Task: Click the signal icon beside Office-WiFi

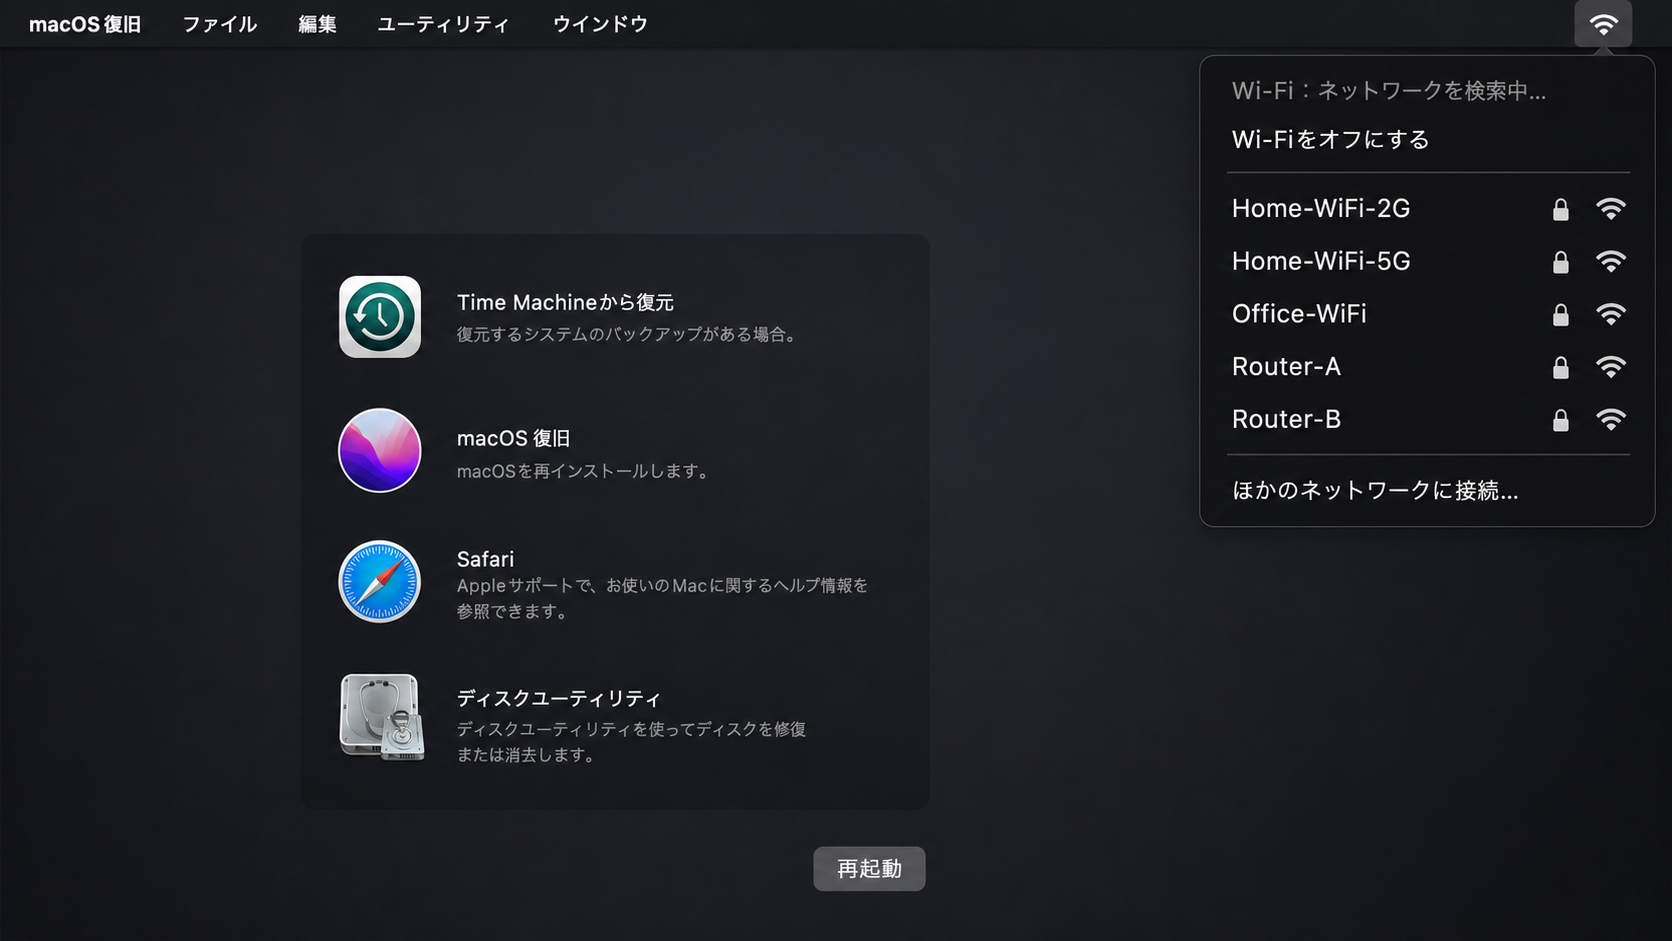Action: point(1610,314)
